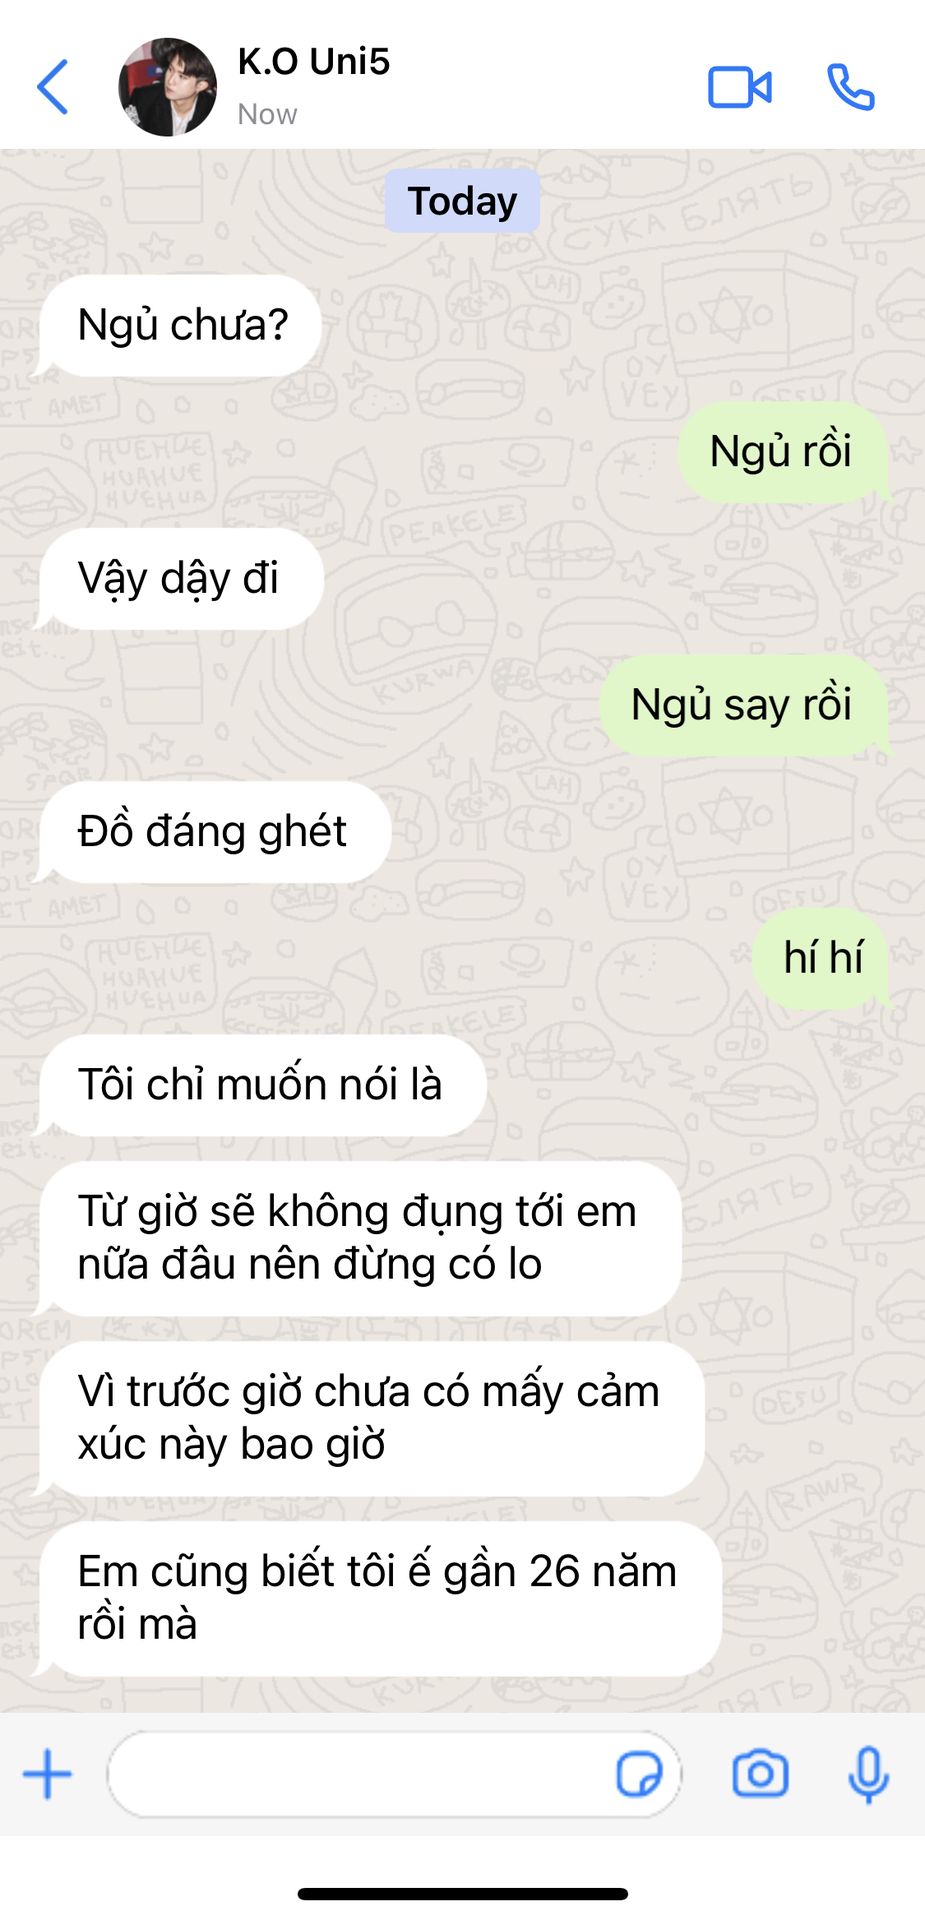Select the 'Tôi chỉ muốn nói là' message
Screen dimensions: 925x1920
(x=262, y=1085)
